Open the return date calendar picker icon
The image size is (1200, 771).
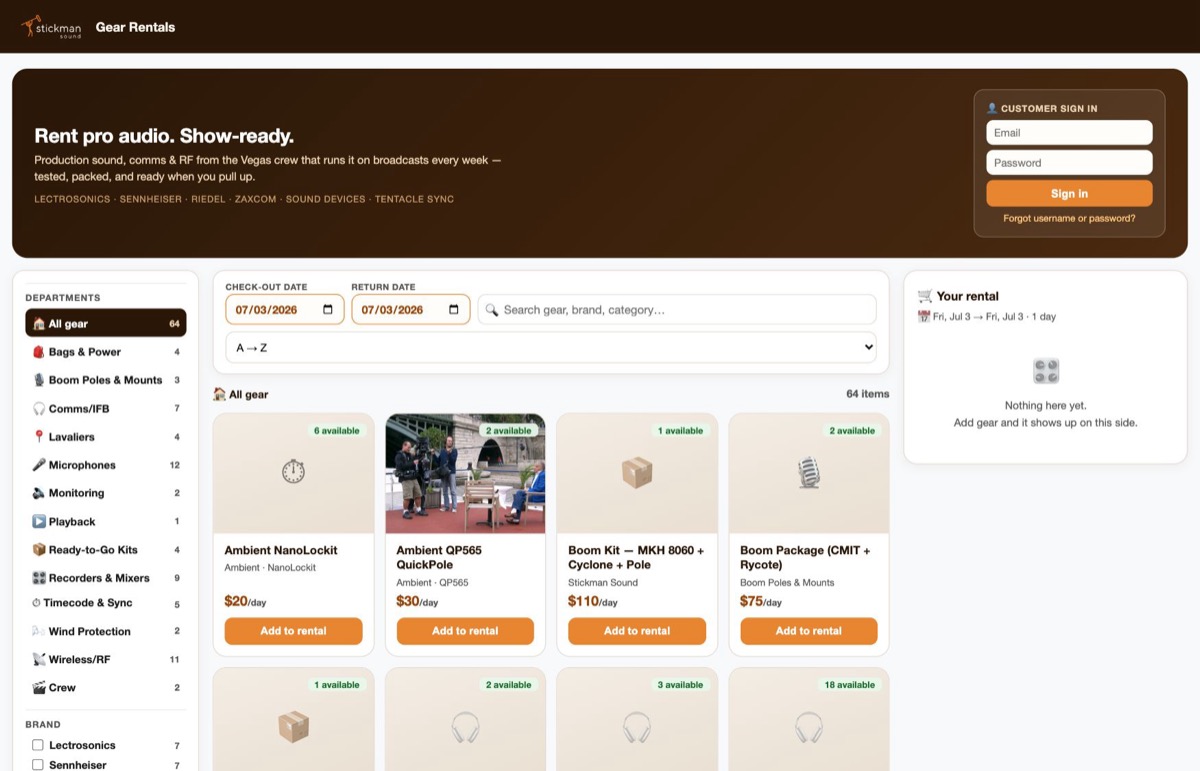click(454, 310)
